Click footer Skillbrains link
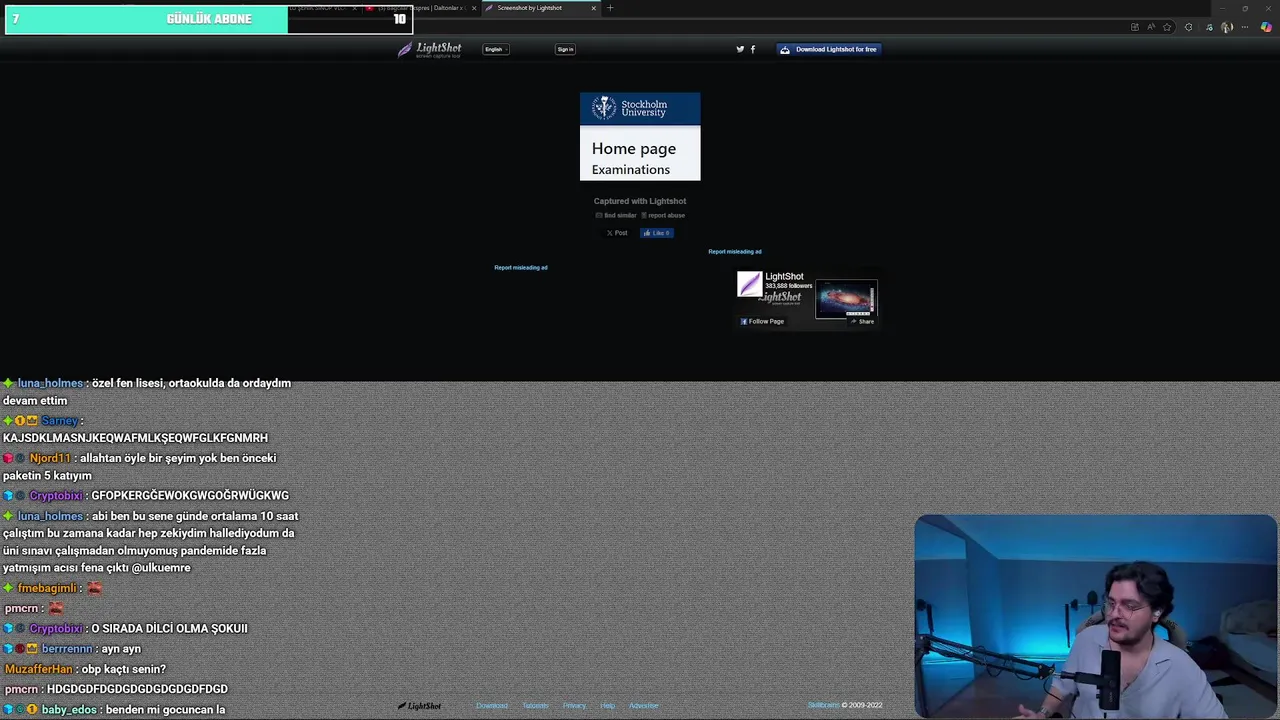 click(823, 706)
